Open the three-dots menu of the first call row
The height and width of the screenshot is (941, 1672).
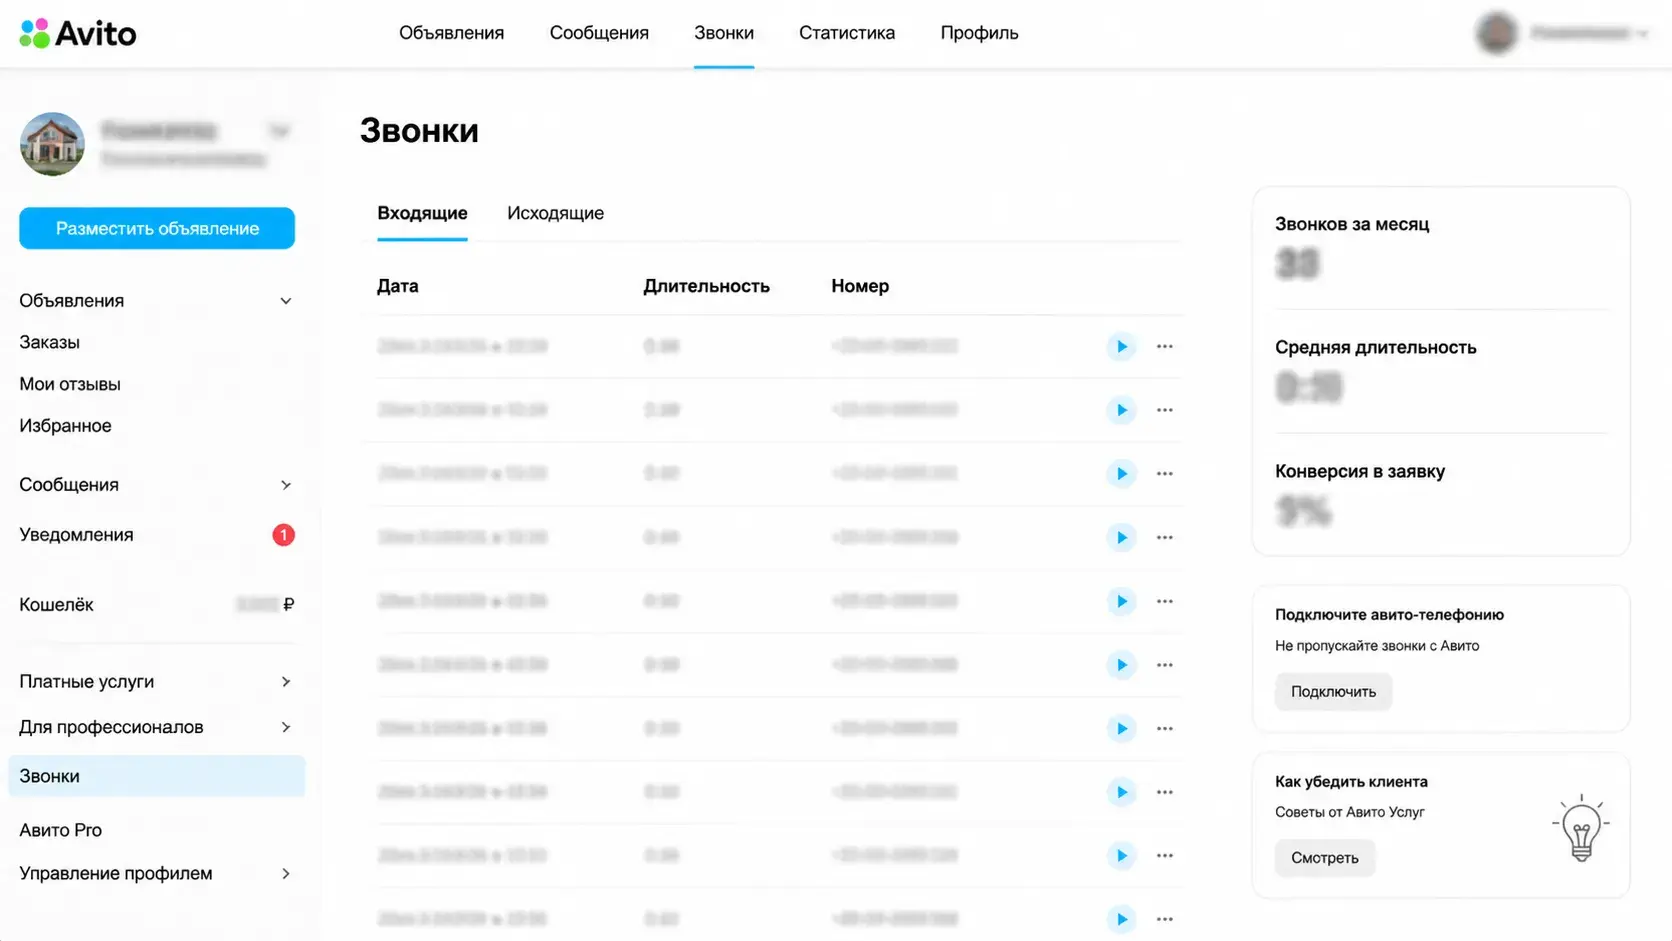click(x=1165, y=346)
